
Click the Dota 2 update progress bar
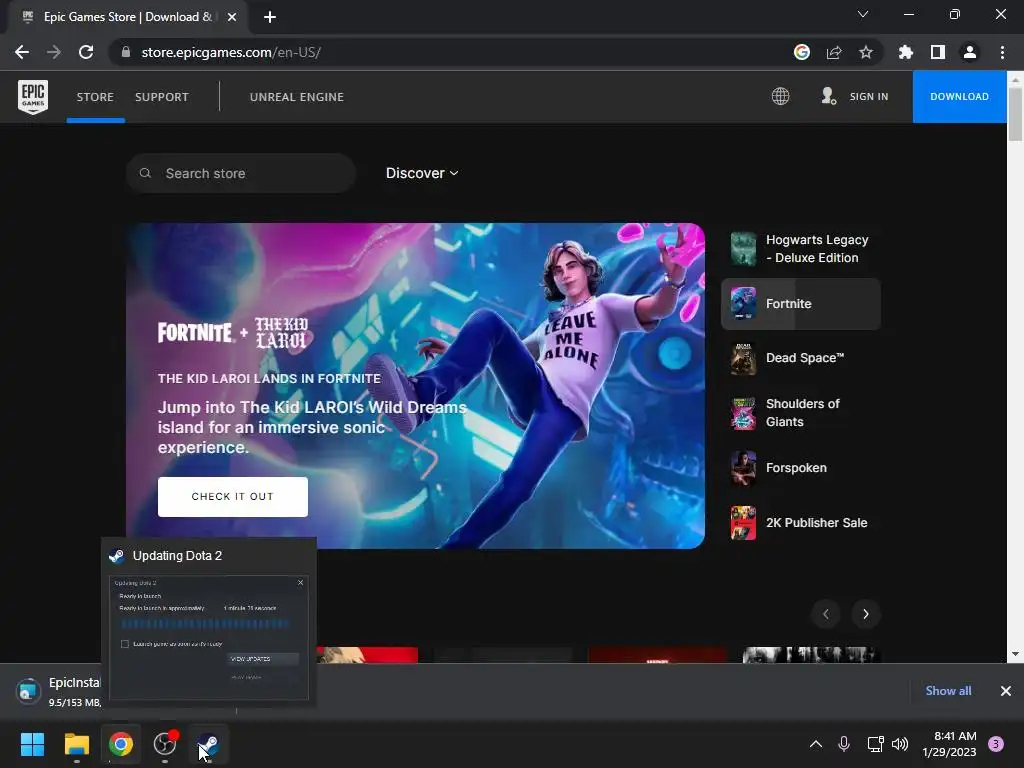204,624
